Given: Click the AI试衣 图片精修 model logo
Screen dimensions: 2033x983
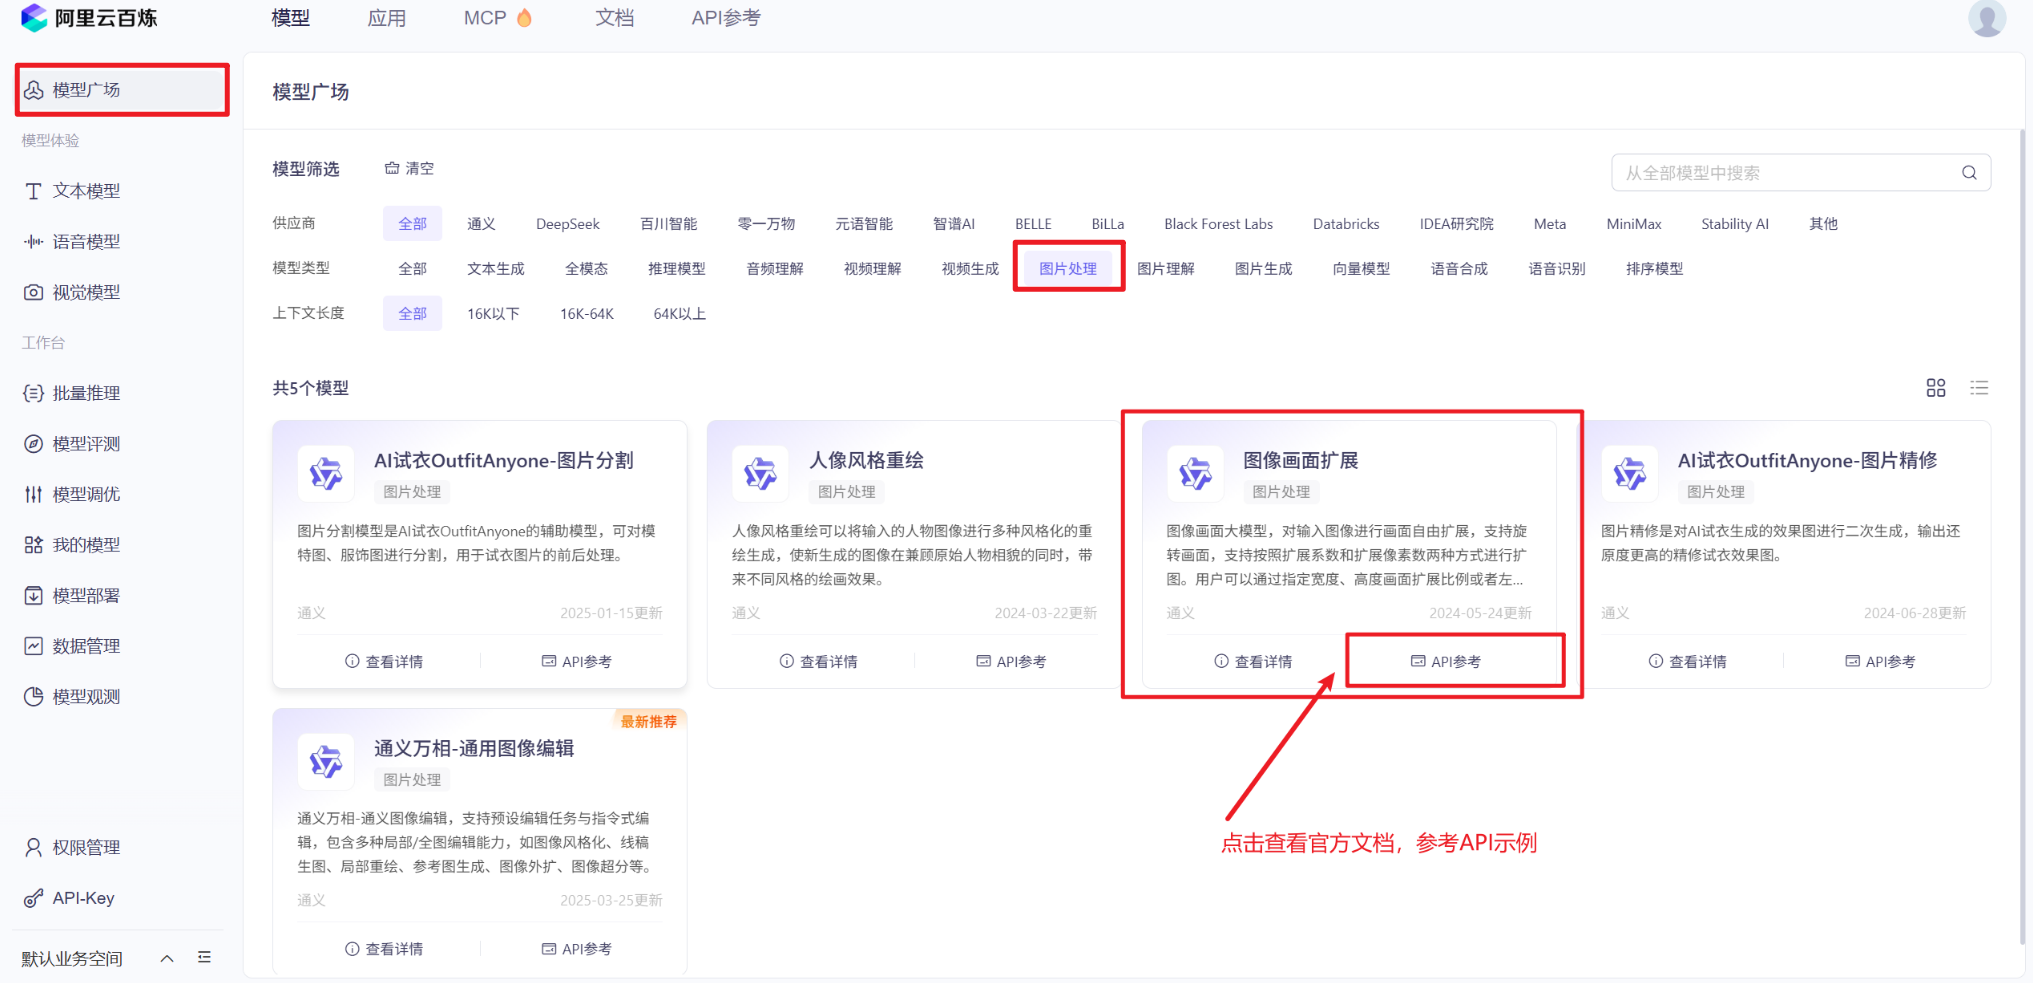Looking at the screenshot, I should click(1630, 473).
